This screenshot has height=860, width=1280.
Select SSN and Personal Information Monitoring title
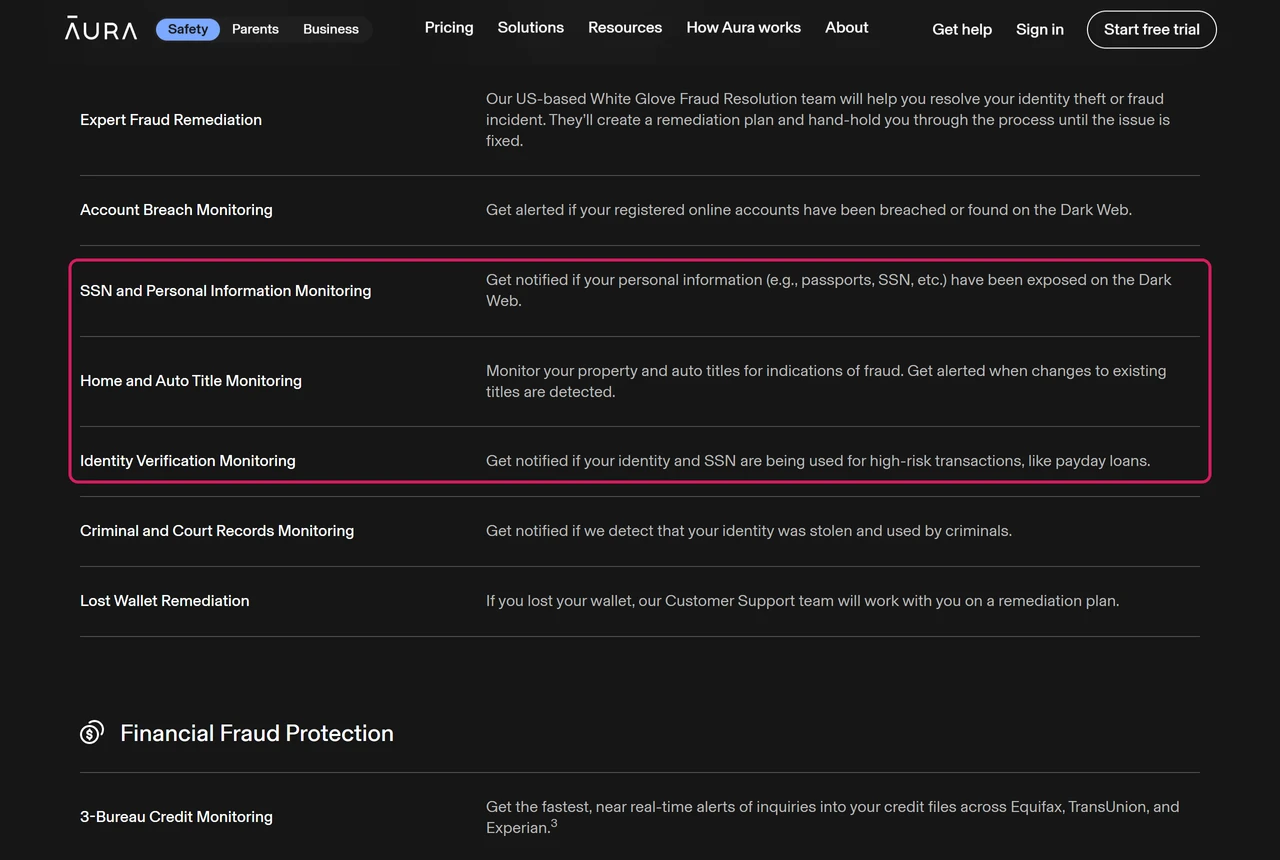(226, 291)
